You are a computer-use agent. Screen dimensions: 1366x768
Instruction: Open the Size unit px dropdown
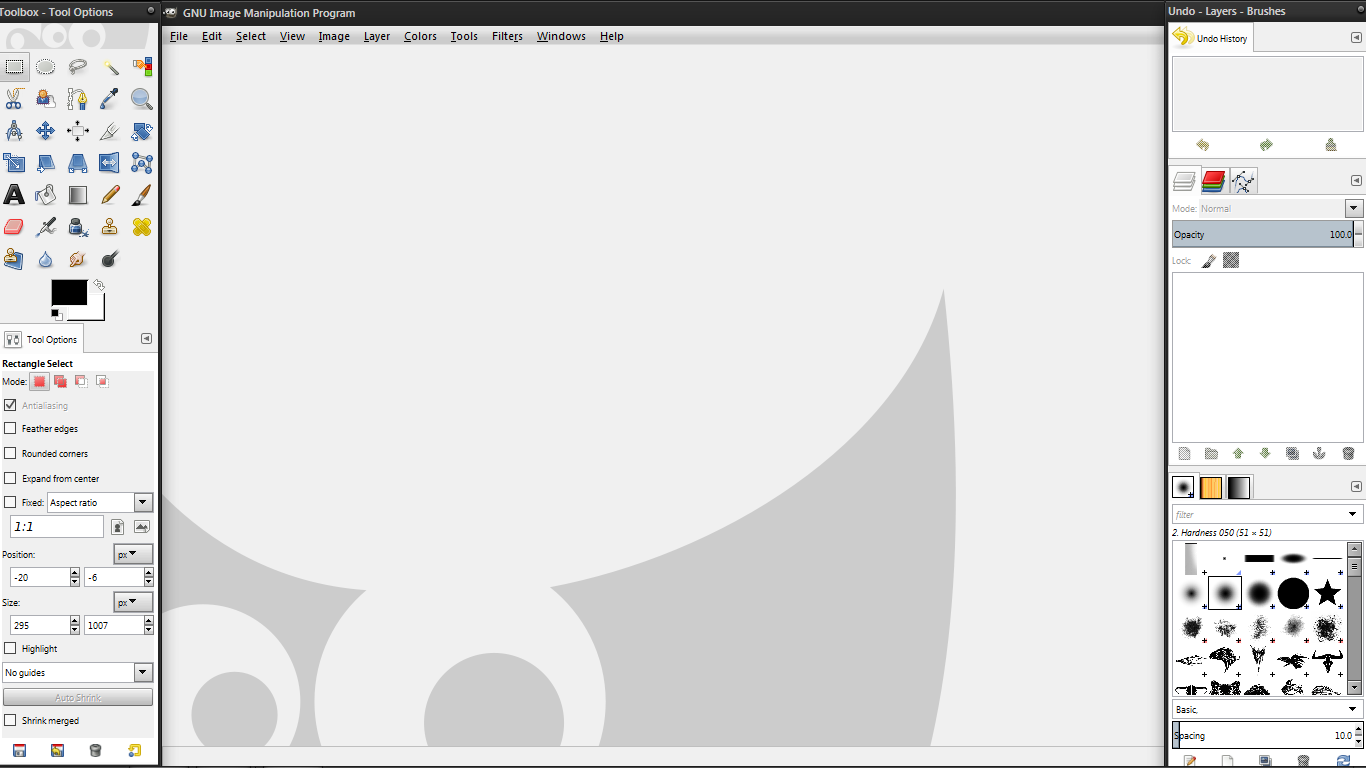point(133,602)
